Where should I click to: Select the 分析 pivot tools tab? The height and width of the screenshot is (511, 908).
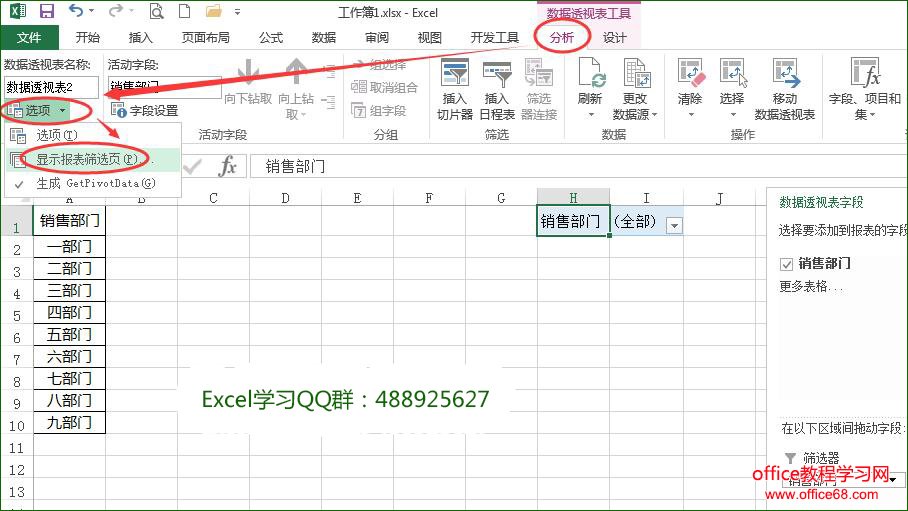click(x=562, y=38)
